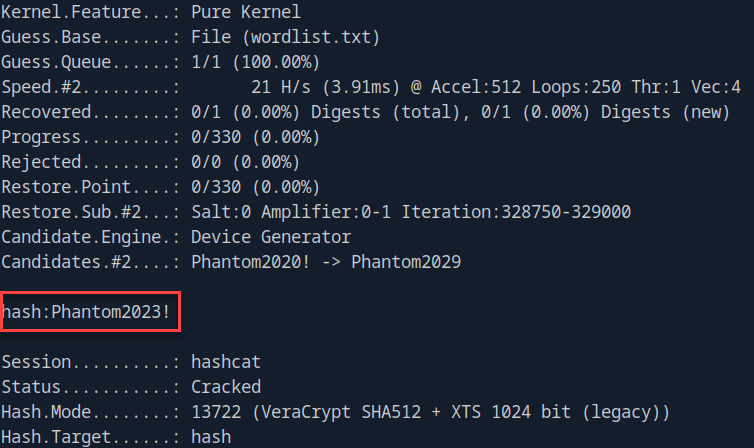Click the Guess.Queue line value 1/1 (100.00%)
This screenshot has width=754, height=448.
click(254, 63)
